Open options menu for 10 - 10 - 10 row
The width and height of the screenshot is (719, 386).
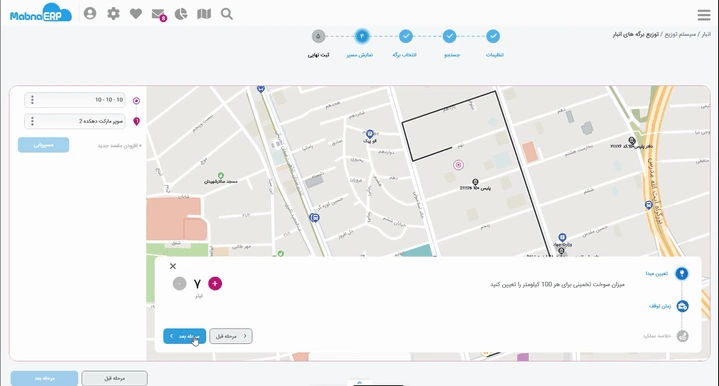pyautogui.click(x=32, y=99)
